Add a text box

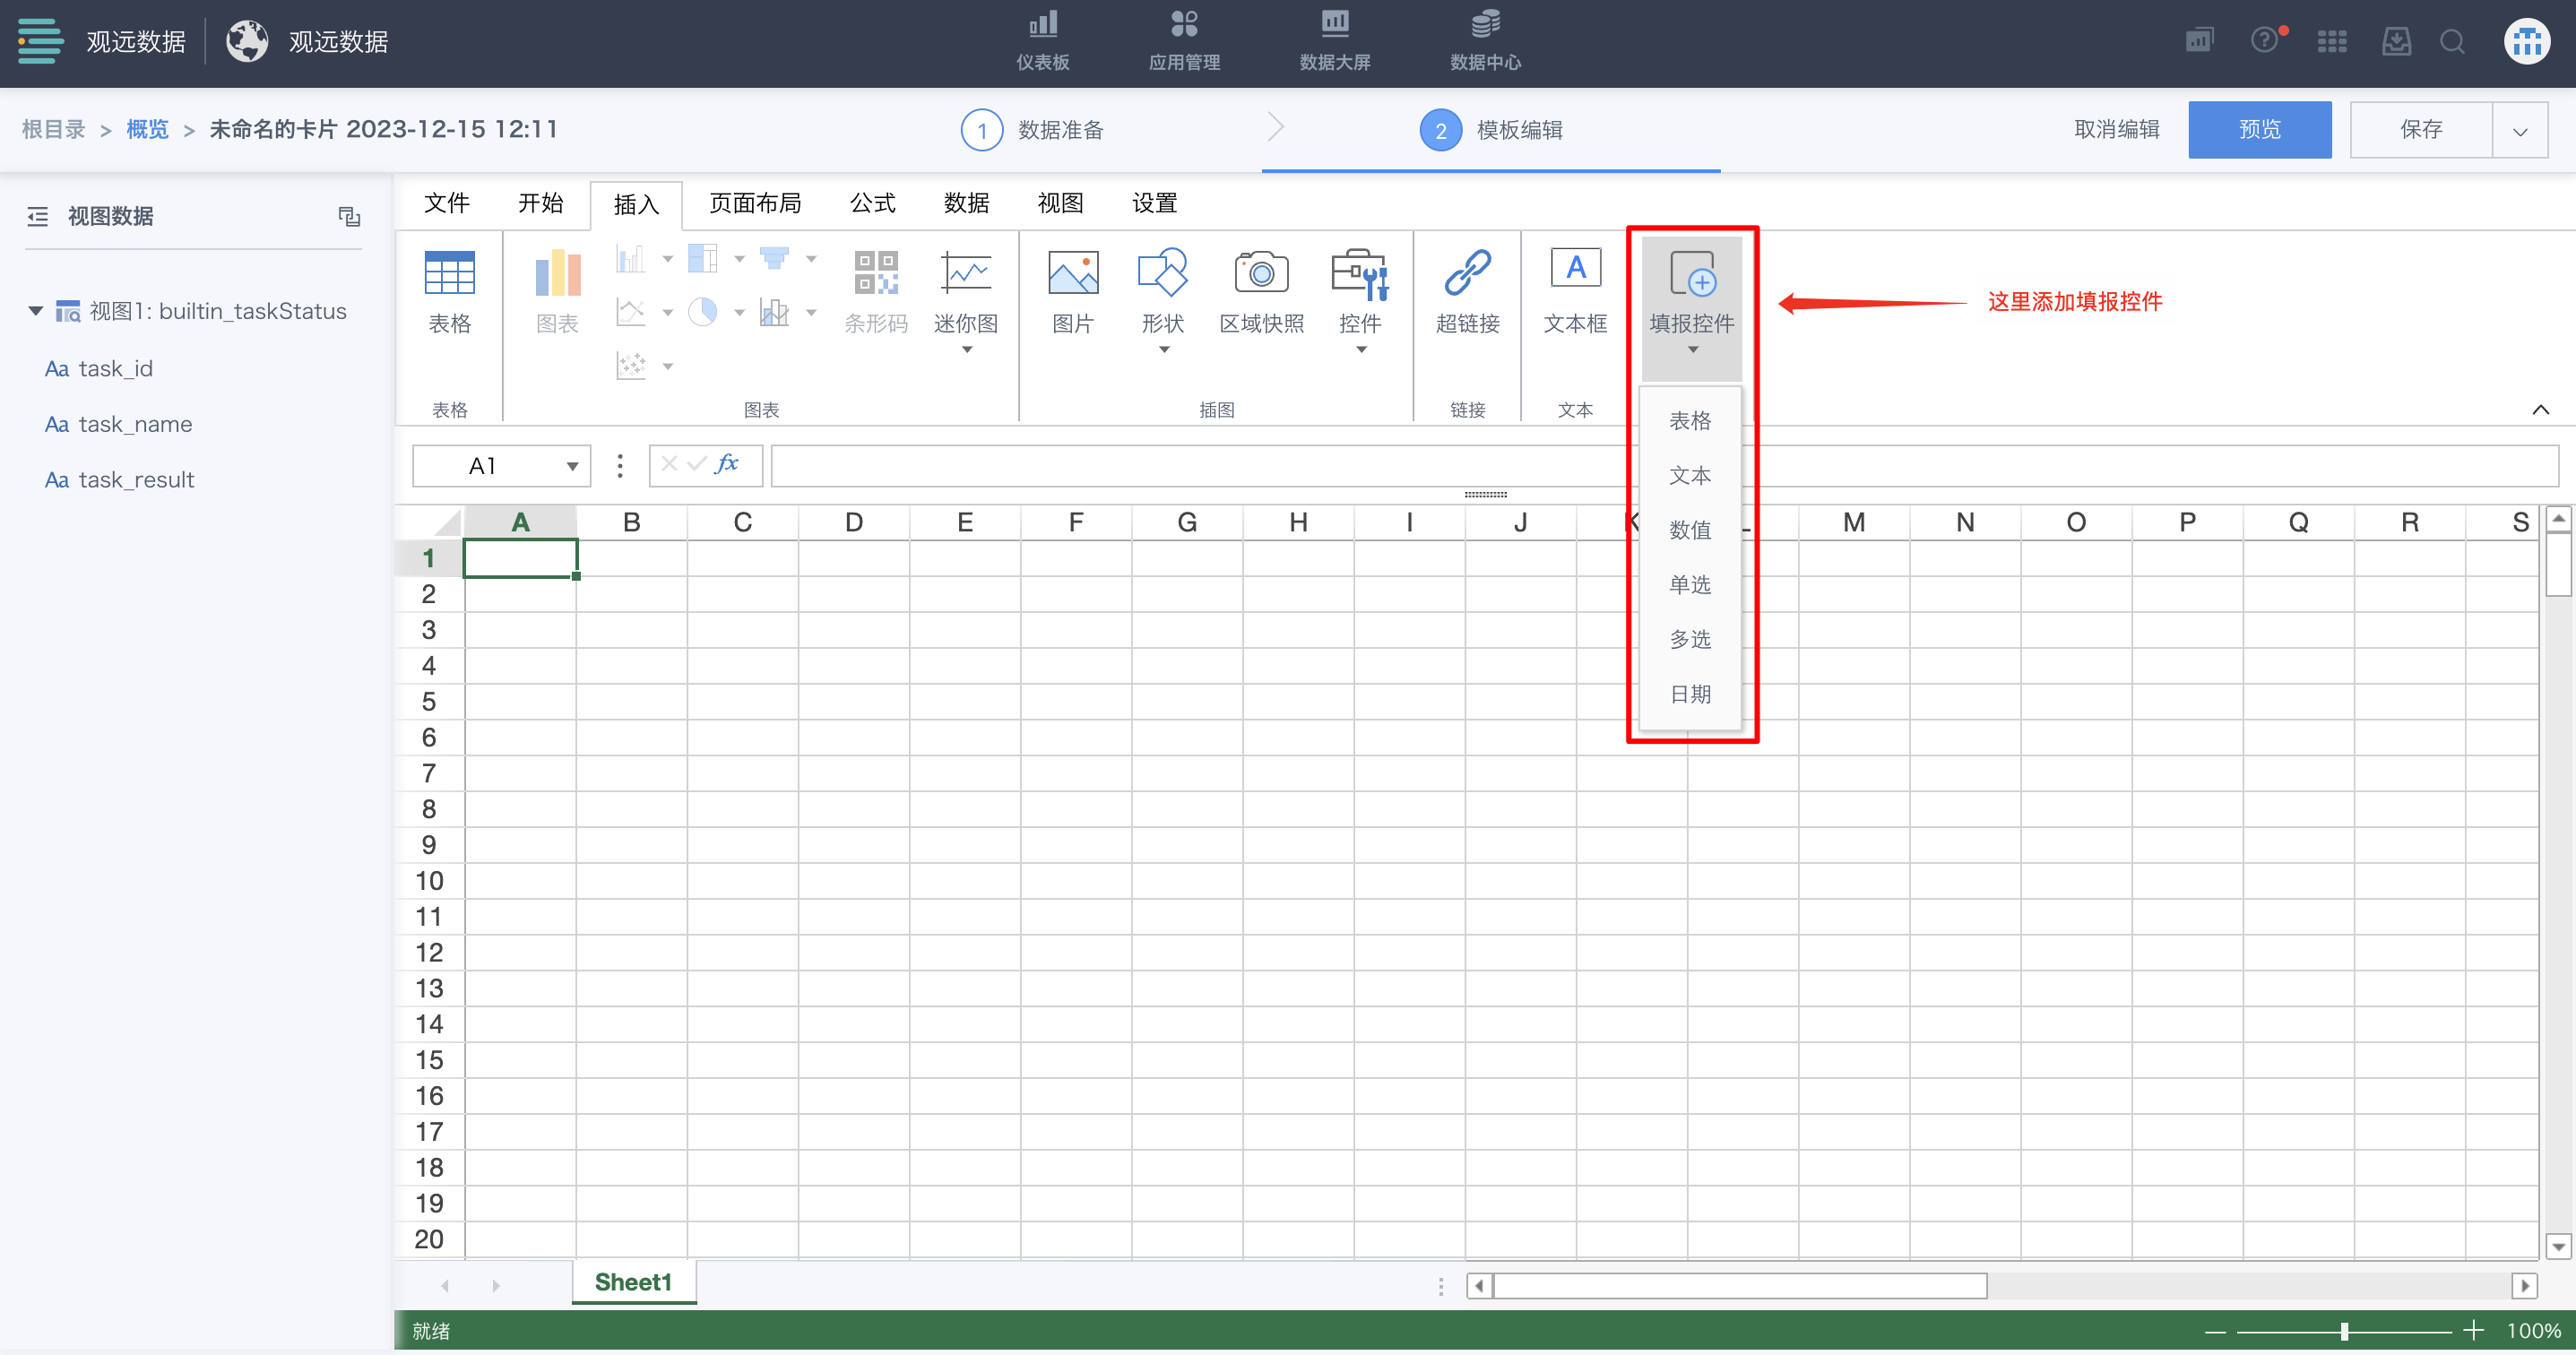point(1575,270)
